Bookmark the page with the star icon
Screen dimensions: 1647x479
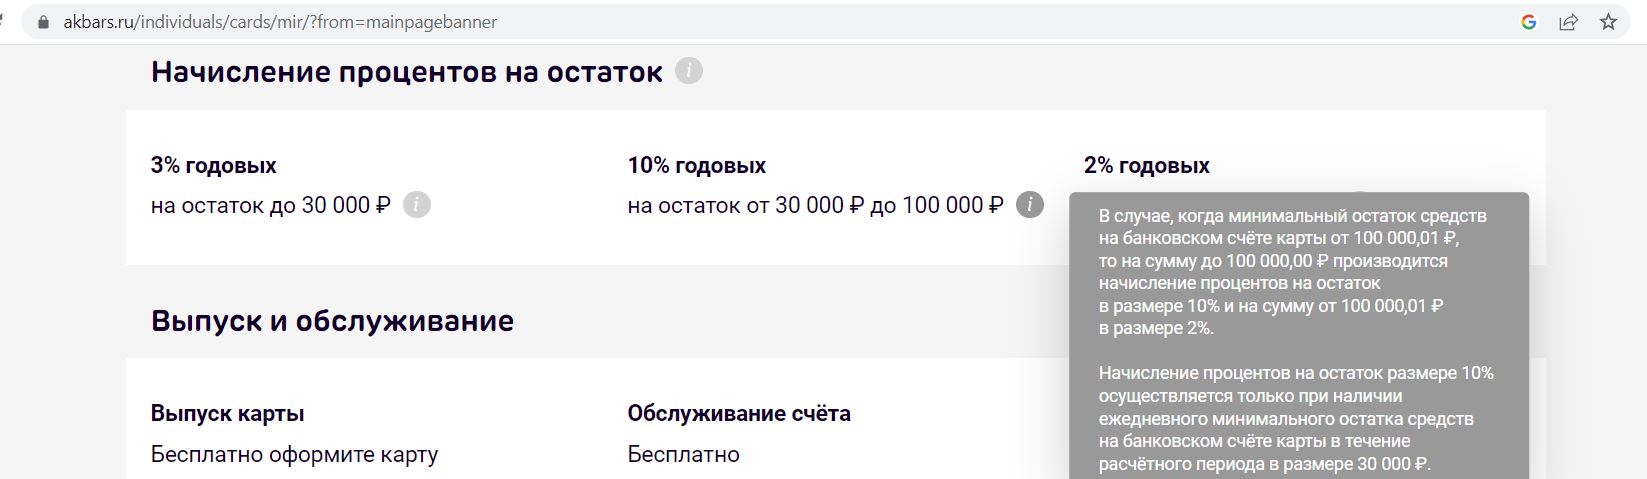pos(1608,21)
